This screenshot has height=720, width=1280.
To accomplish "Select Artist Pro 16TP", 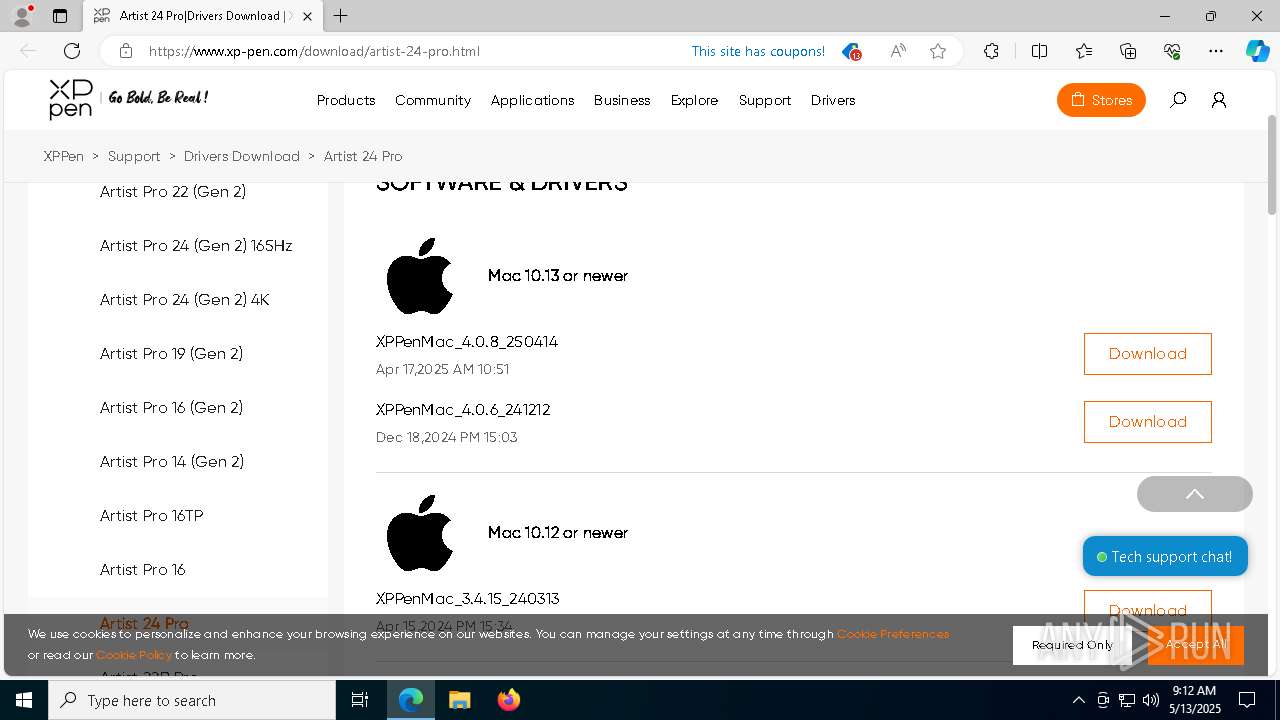I will coord(151,515).
